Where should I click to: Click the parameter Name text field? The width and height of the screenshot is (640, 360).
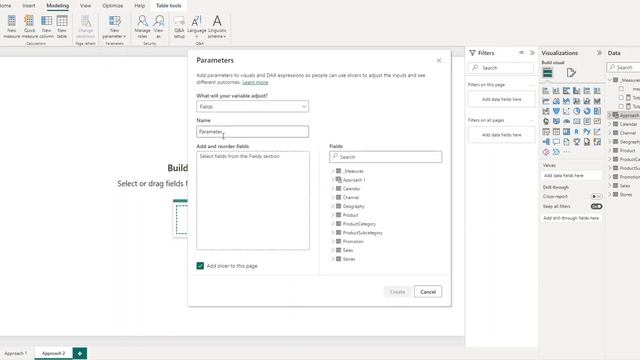[x=252, y=131]
